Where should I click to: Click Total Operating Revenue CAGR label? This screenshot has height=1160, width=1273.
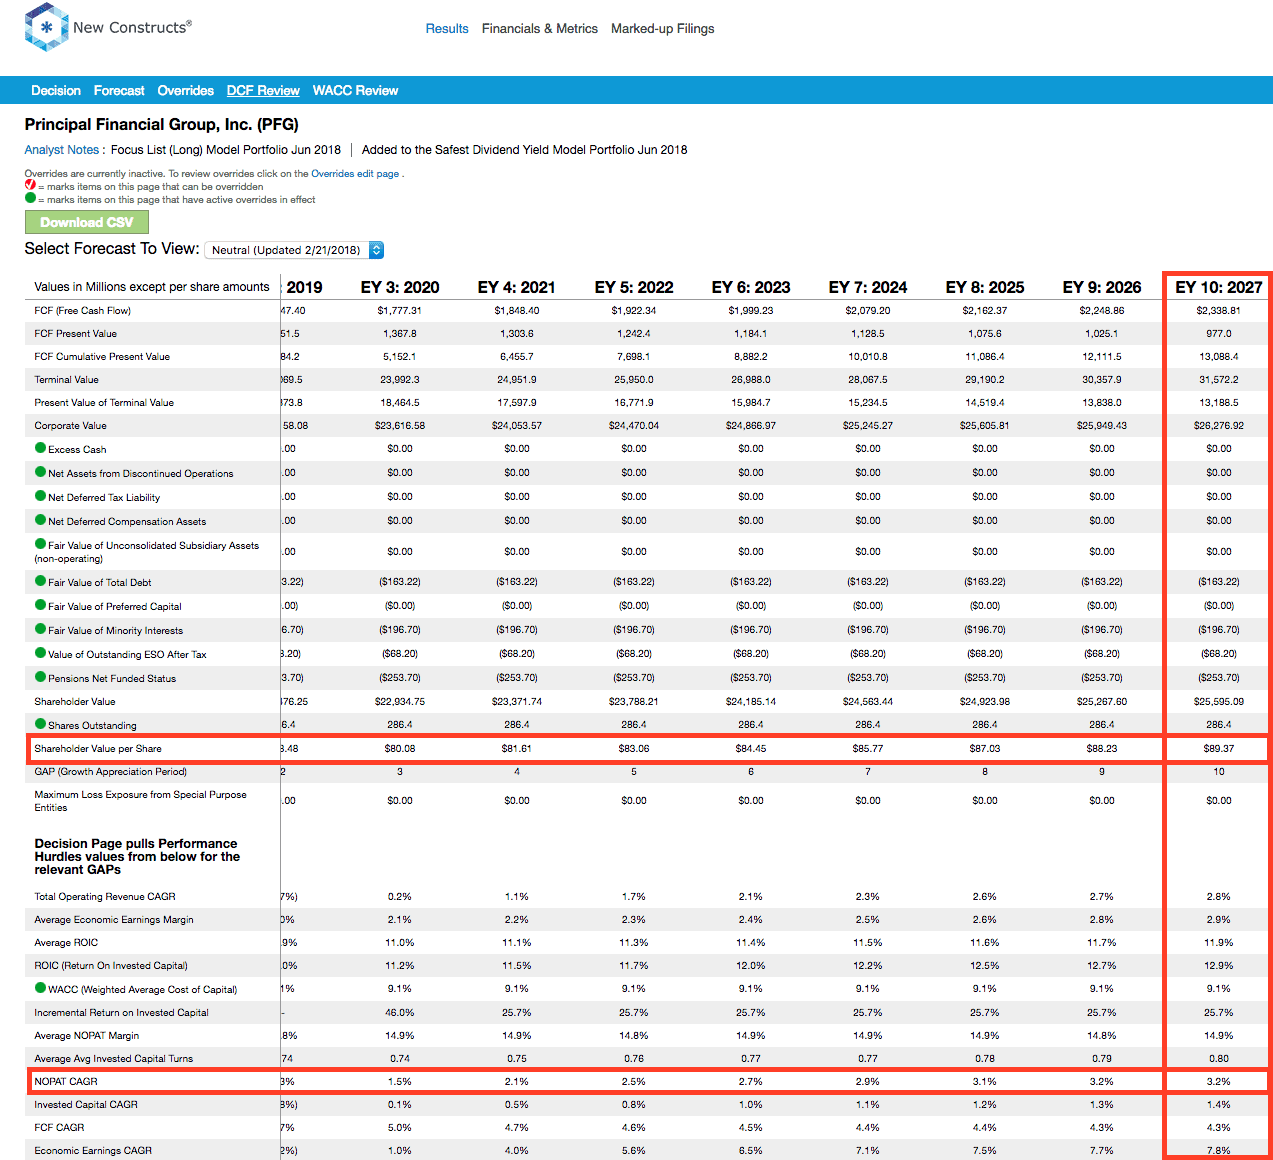pyautogui.click(x=104, y=896)
